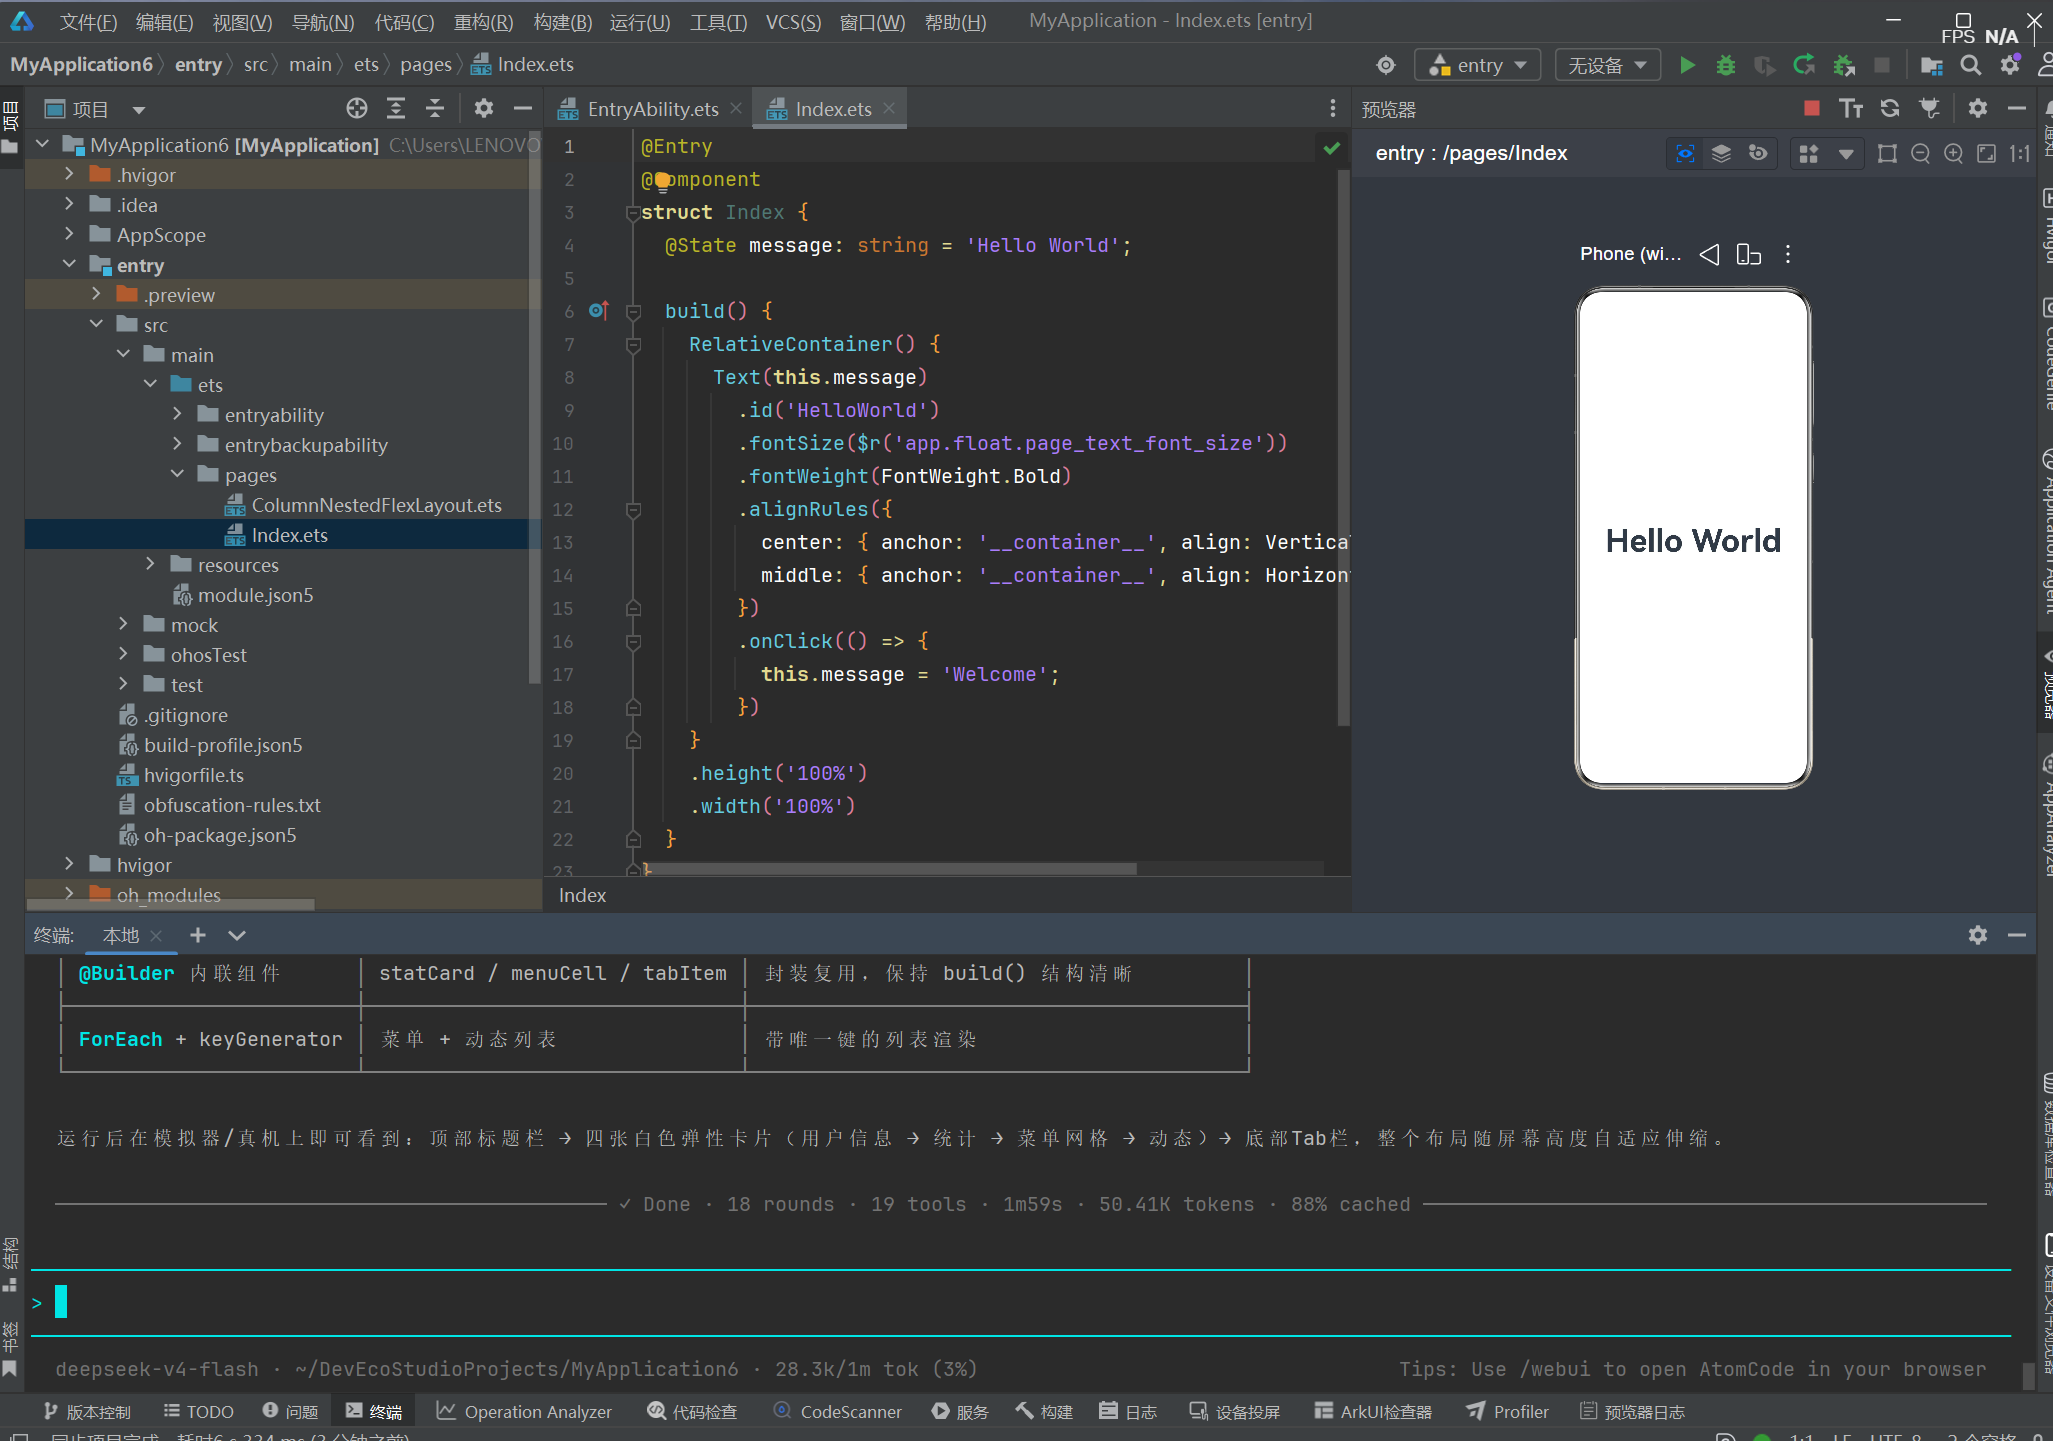Select ColumnNestedFlexLayout.ets in the project tree

376,505
